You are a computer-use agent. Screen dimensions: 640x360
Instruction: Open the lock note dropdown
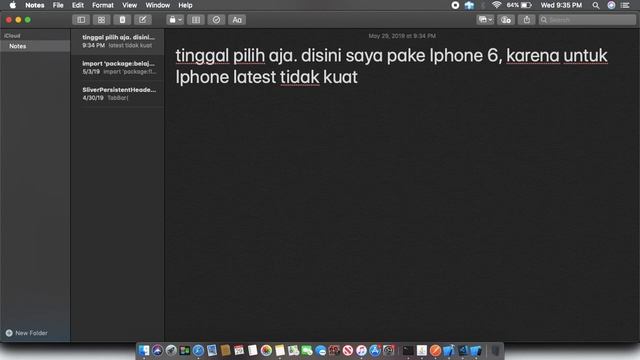tap(175, 20)
